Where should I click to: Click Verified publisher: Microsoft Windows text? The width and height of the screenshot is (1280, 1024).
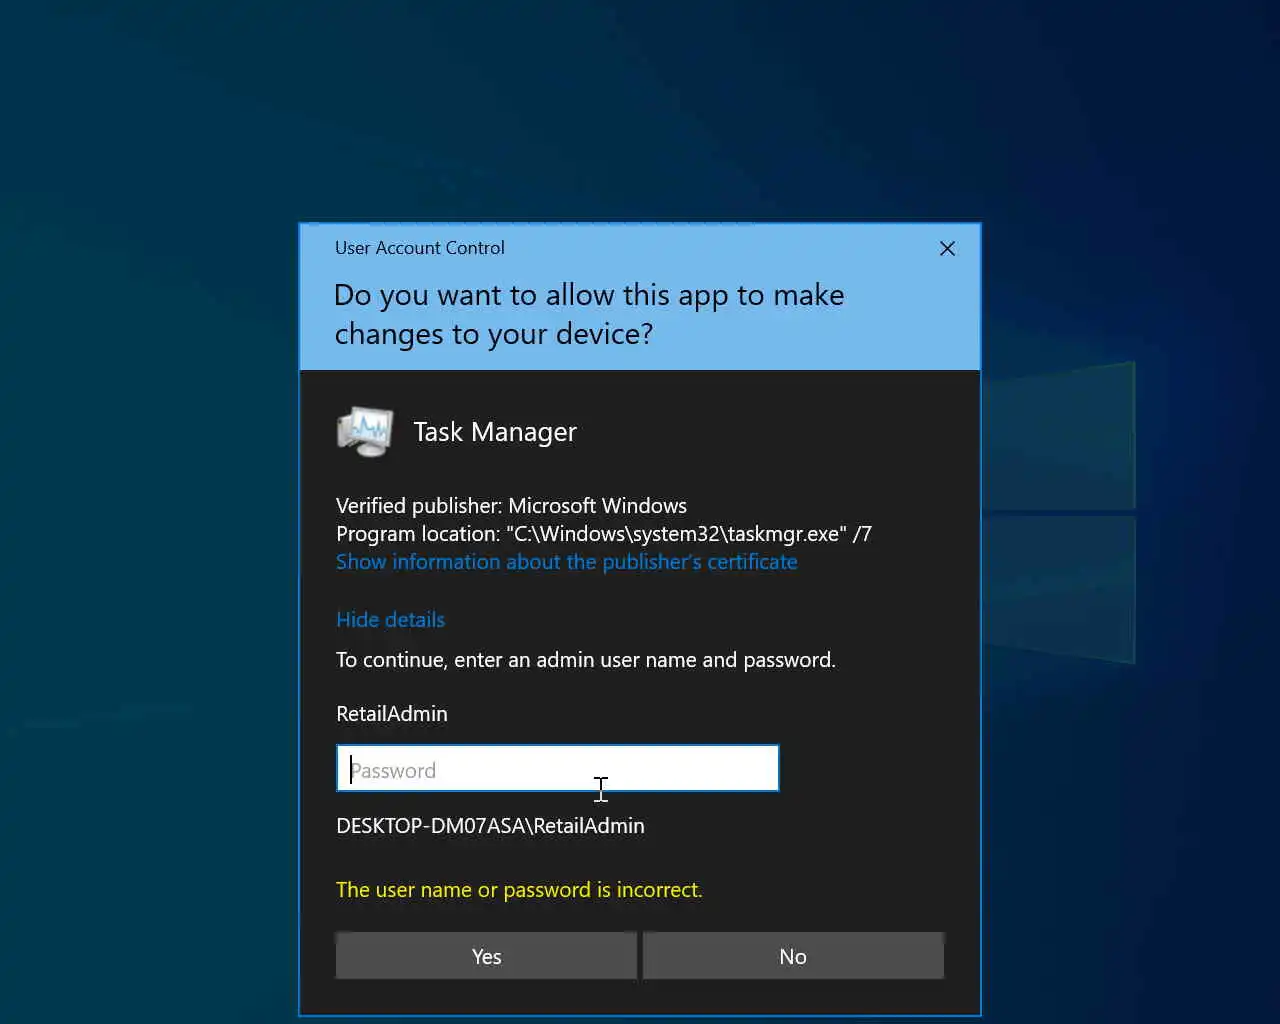(x=511, y=506)
